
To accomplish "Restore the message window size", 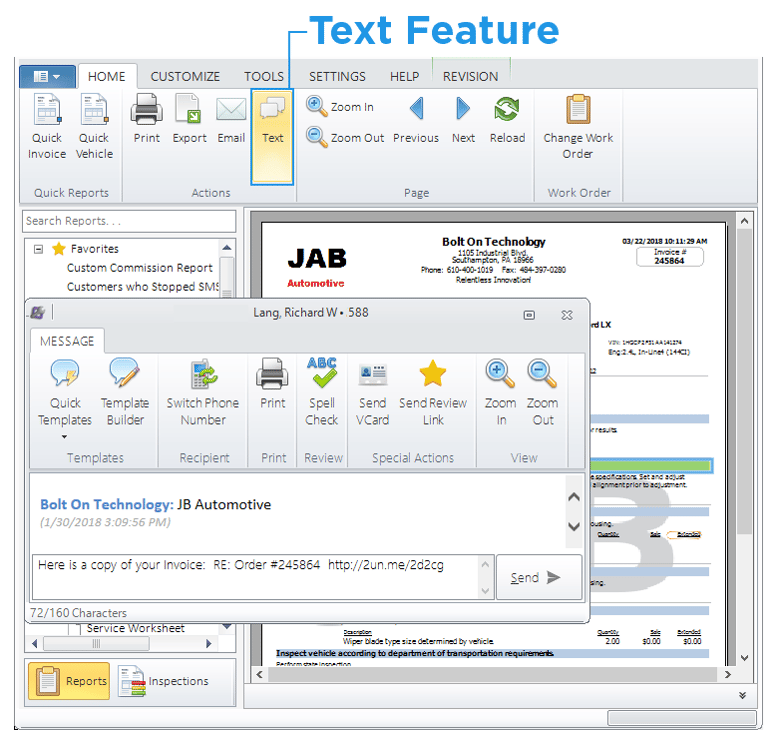I will click(529, 315).
